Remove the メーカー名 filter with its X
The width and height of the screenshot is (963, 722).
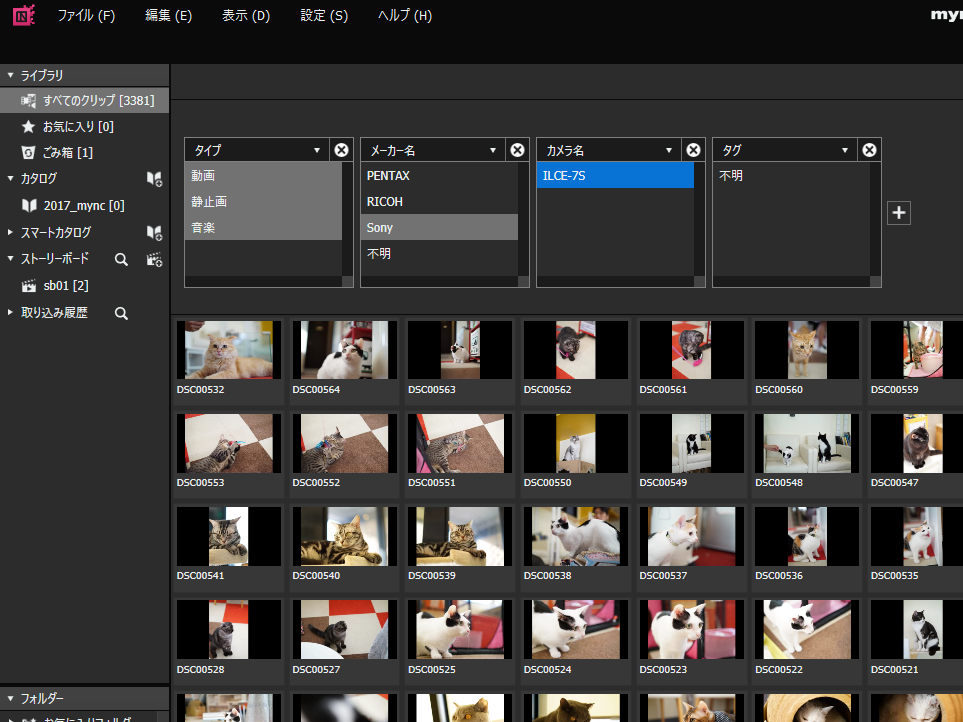[518, 150]
